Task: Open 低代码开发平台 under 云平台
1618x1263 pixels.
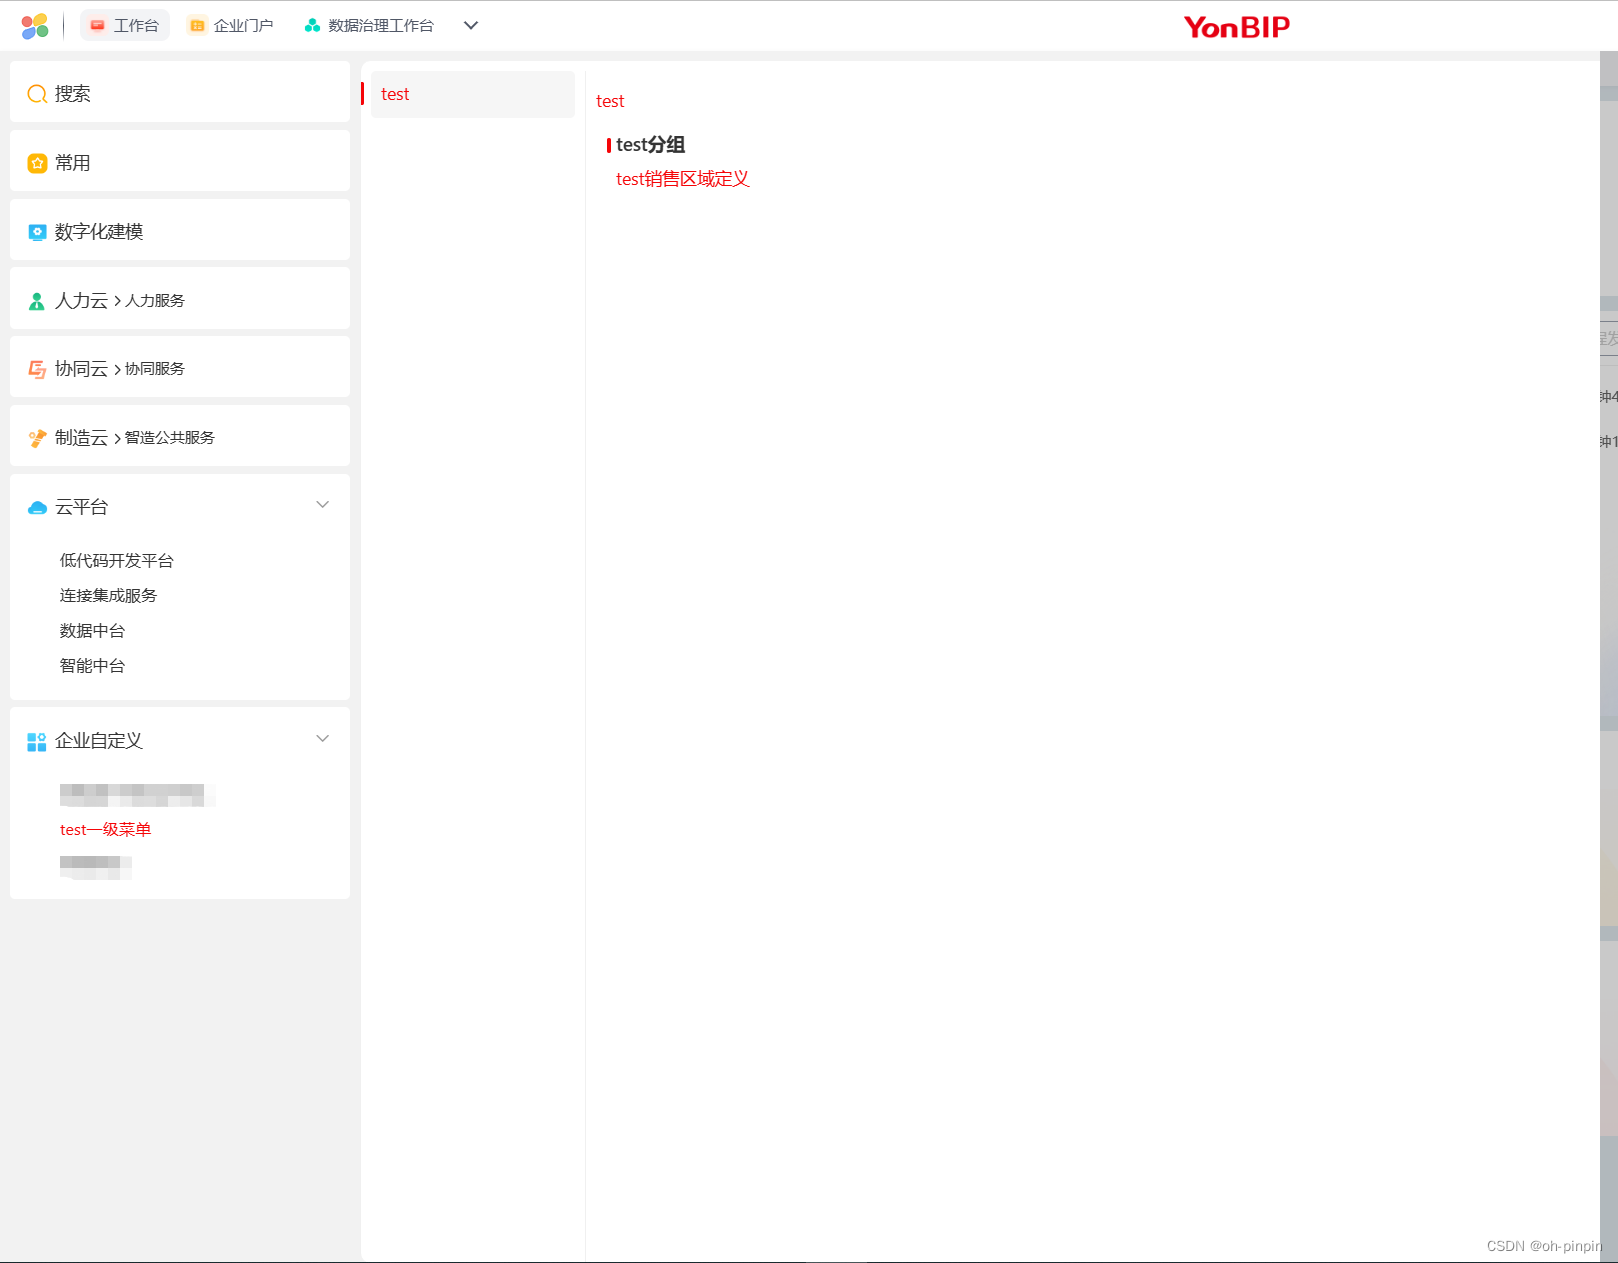Action: (116, 560)
